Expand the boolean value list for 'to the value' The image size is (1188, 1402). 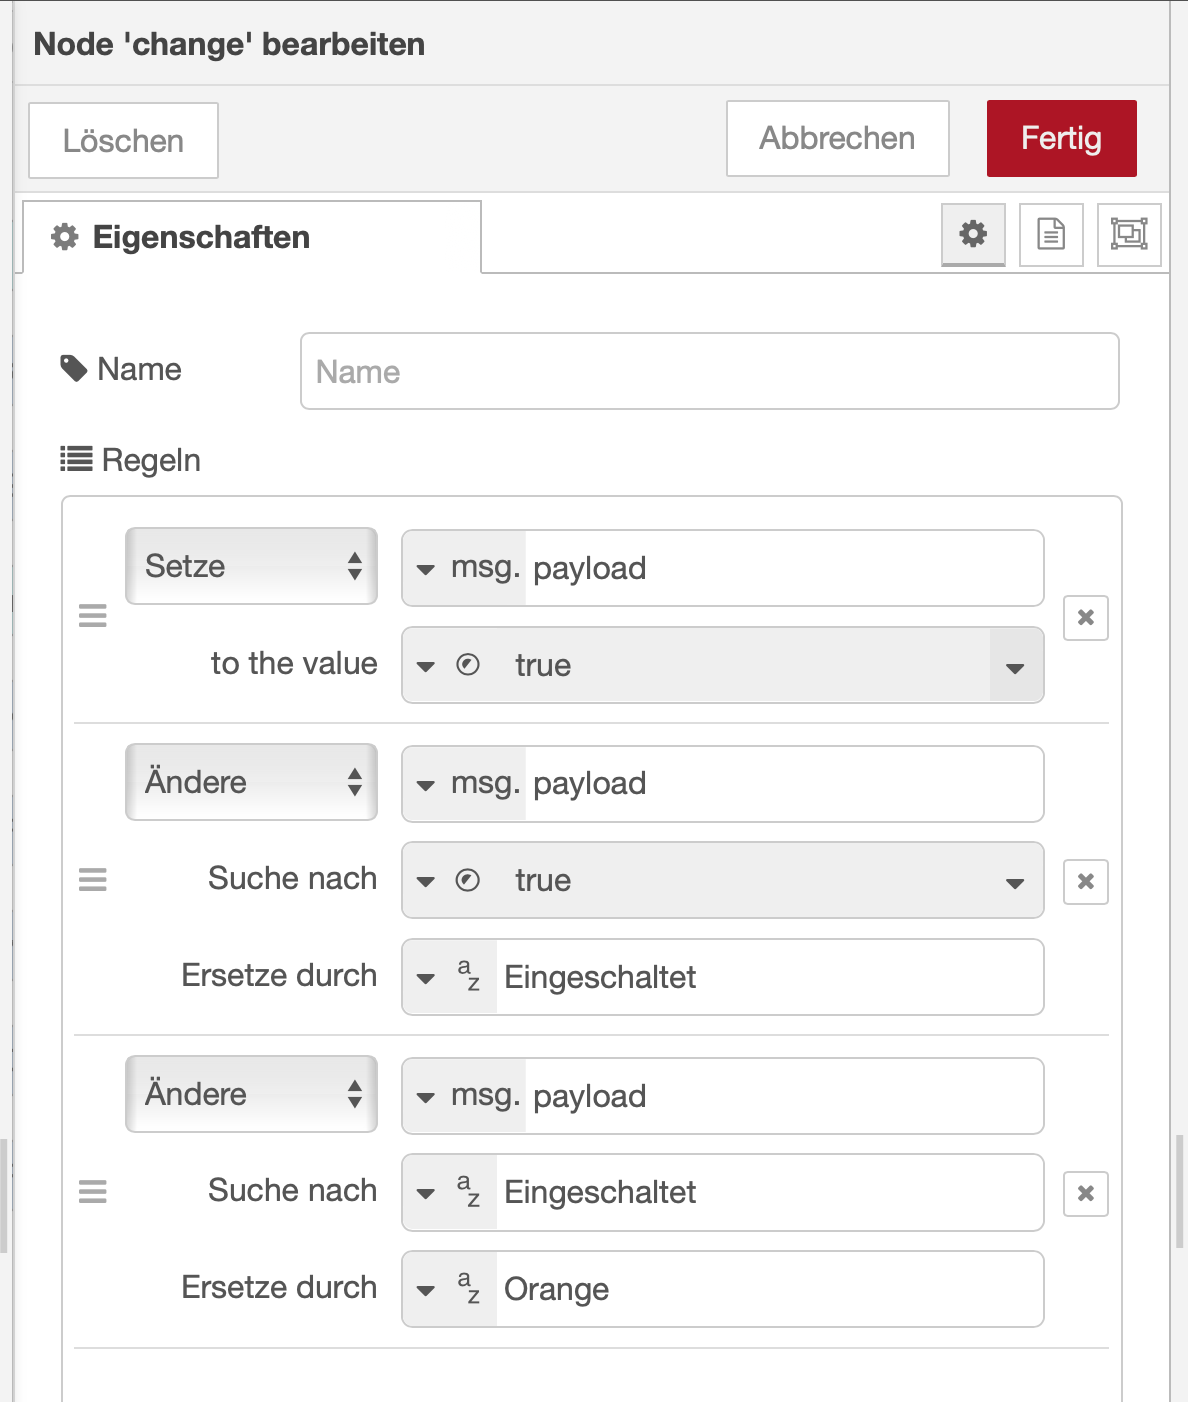pos(1015,667)
